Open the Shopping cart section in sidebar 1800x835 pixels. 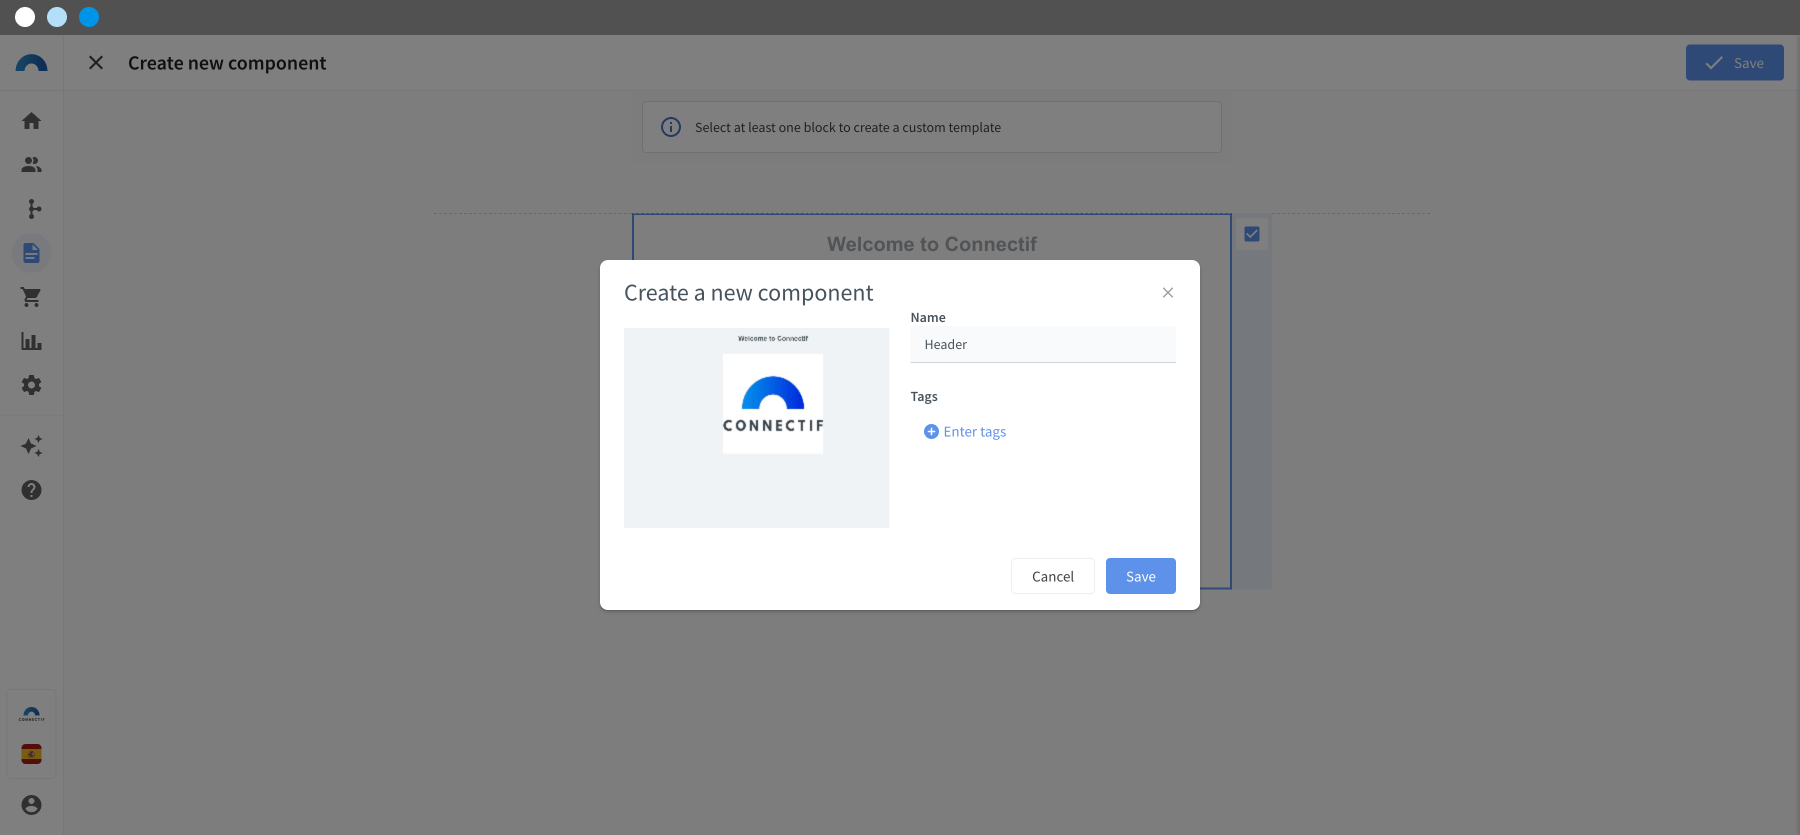click(31, 297)
